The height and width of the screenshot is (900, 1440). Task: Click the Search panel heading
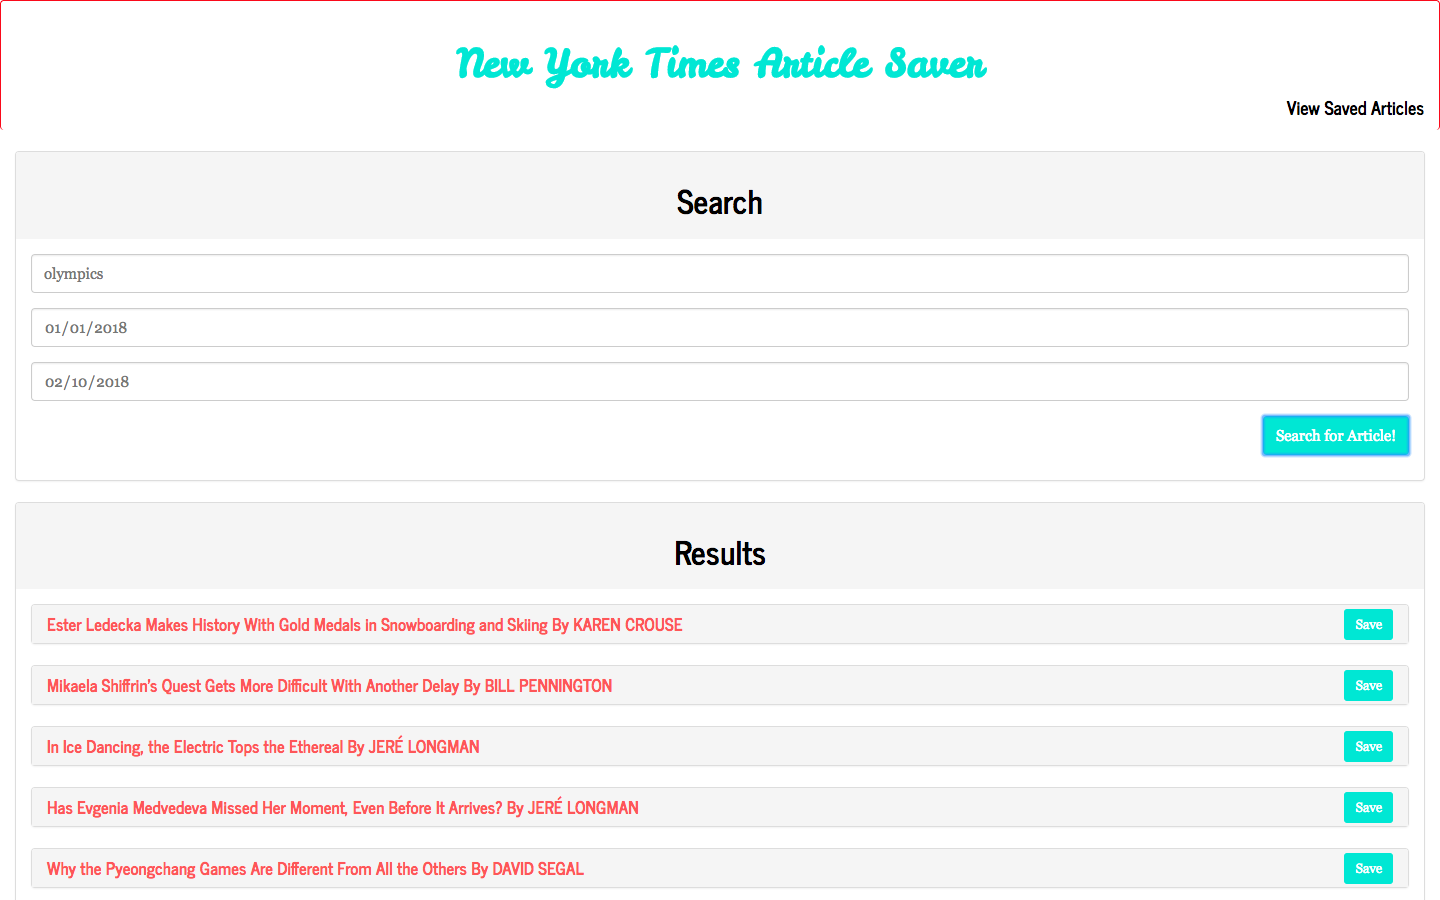click(x=720, y=203)
